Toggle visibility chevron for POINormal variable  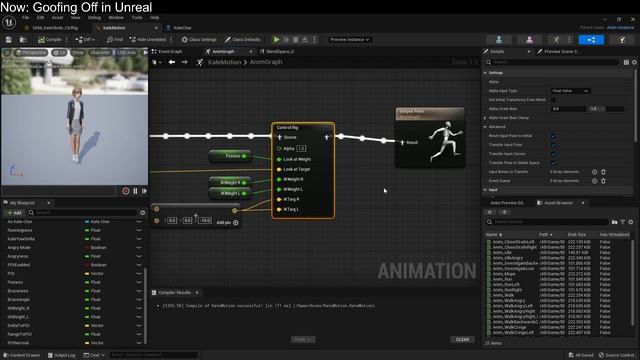[x=139, y=343]
